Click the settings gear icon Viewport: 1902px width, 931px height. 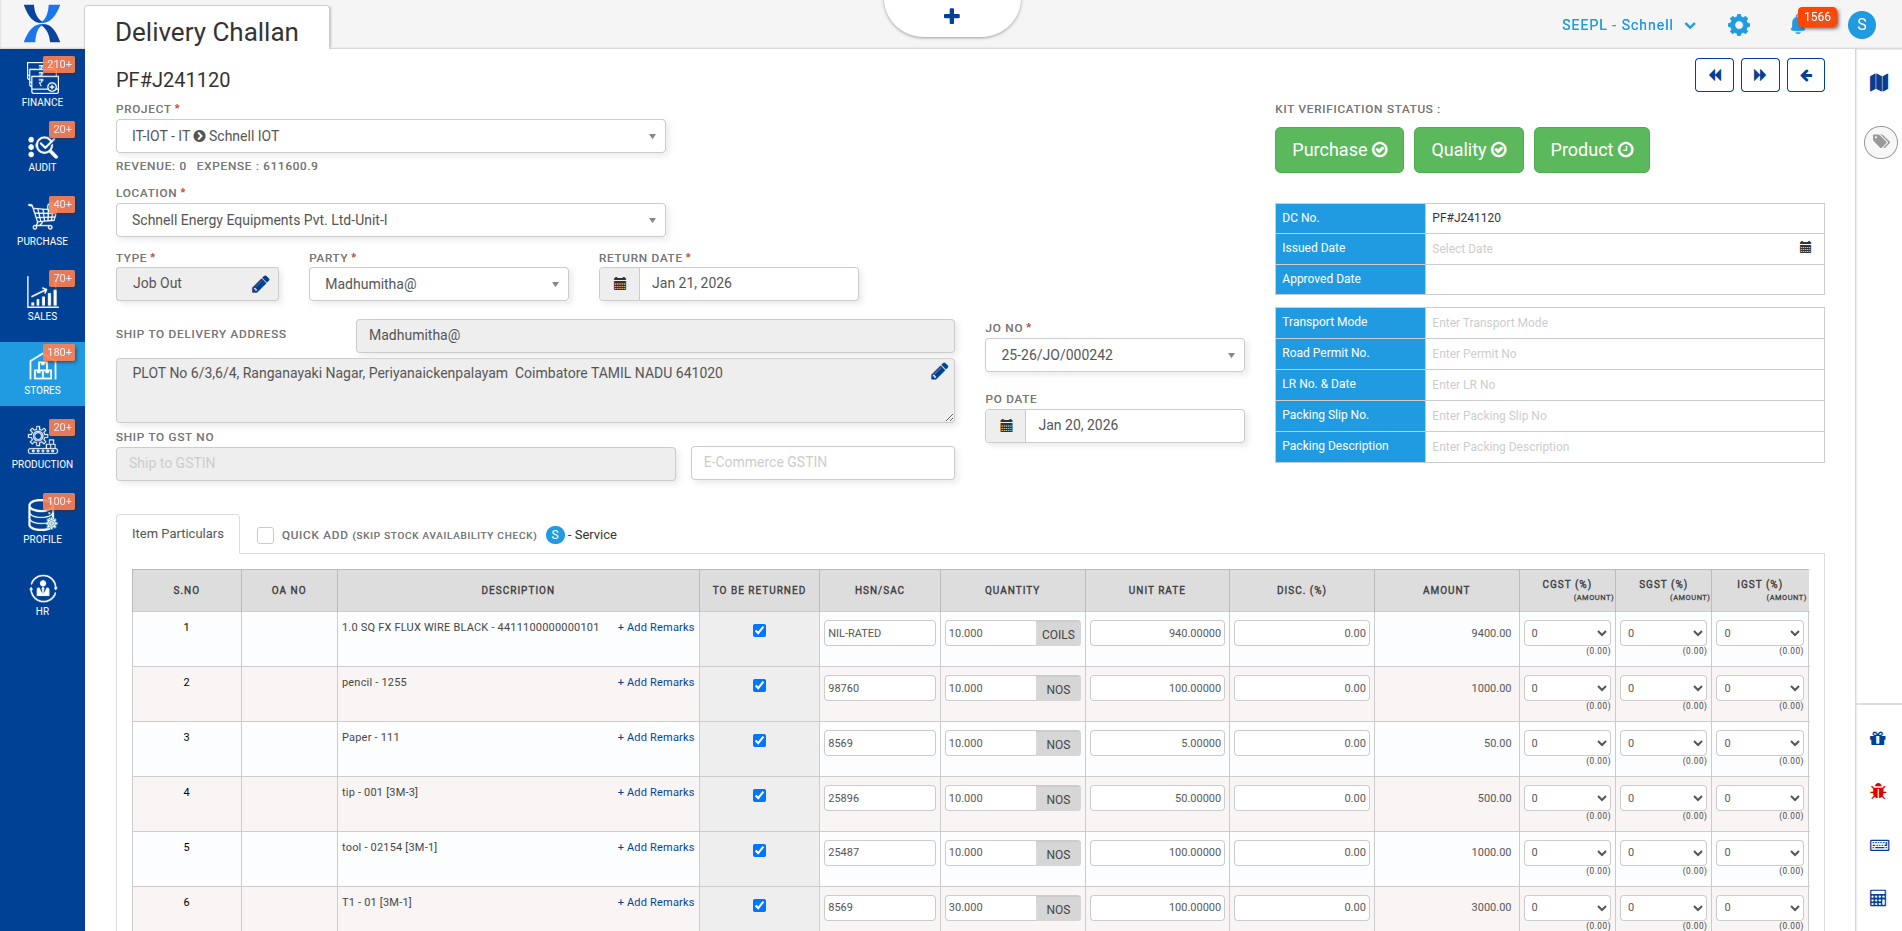click(x=1739, y=25)
